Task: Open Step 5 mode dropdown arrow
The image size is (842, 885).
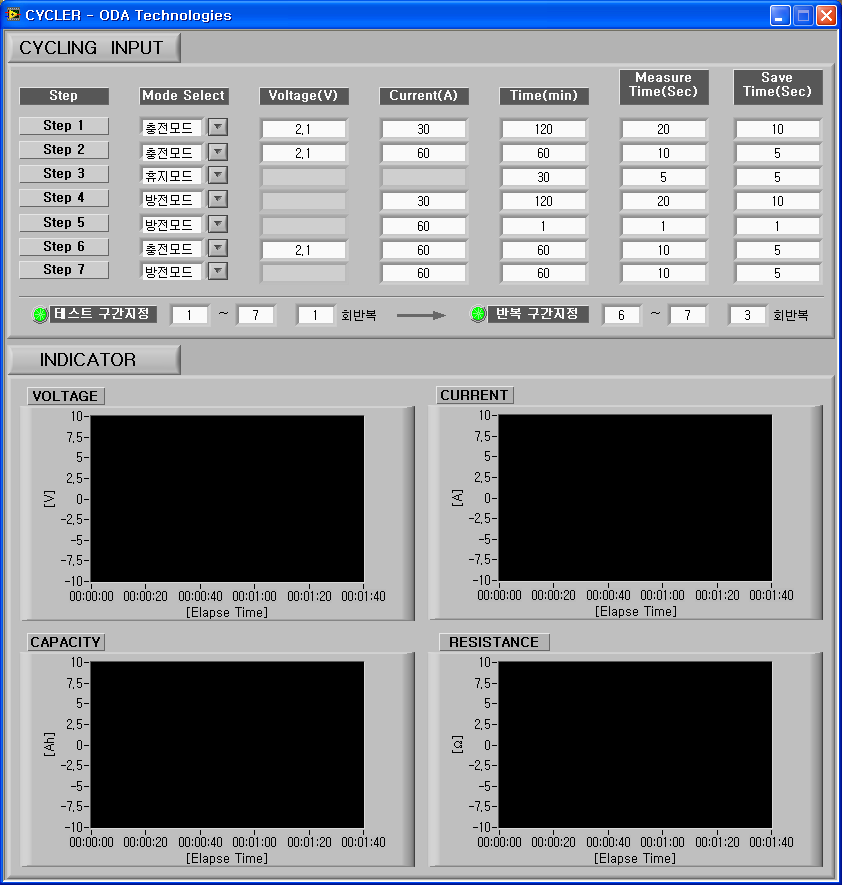Action: click(218, 224)
